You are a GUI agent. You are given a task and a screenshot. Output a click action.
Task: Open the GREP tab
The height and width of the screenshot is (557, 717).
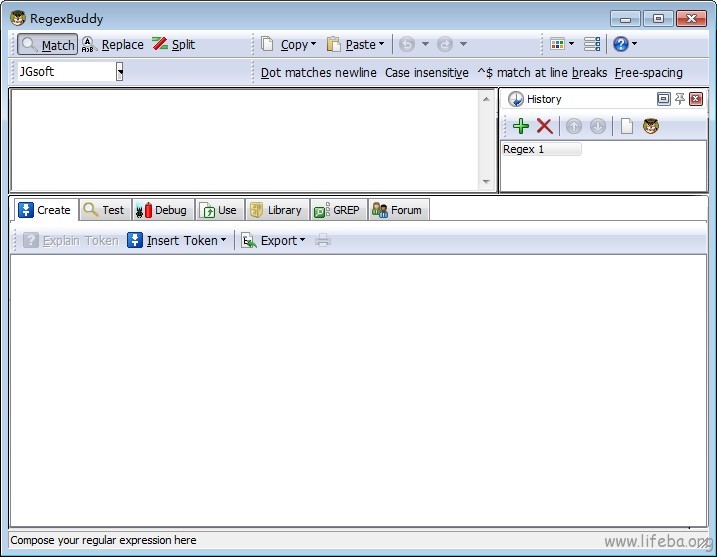point(338,210)
